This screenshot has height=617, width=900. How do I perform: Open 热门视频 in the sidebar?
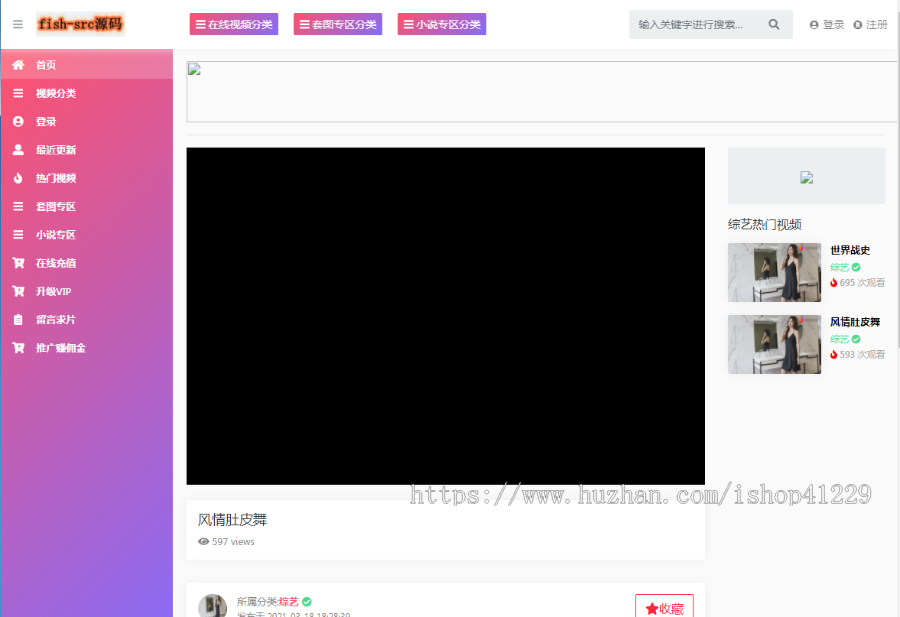(87, 178)
